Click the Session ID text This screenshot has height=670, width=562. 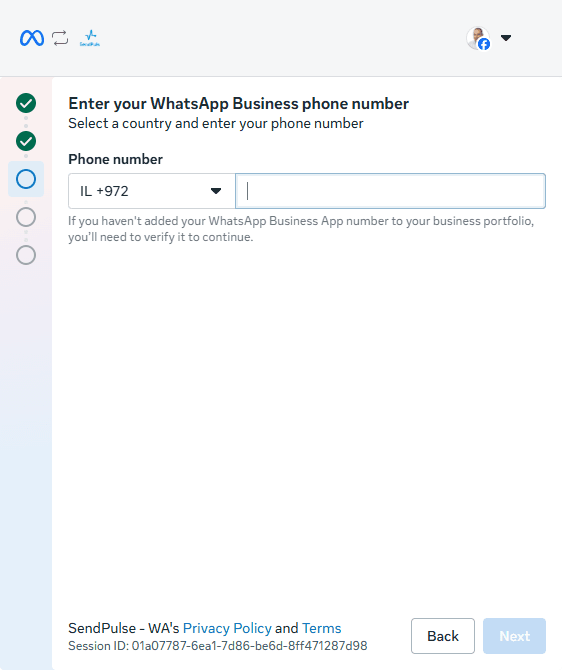click(218, 646)
